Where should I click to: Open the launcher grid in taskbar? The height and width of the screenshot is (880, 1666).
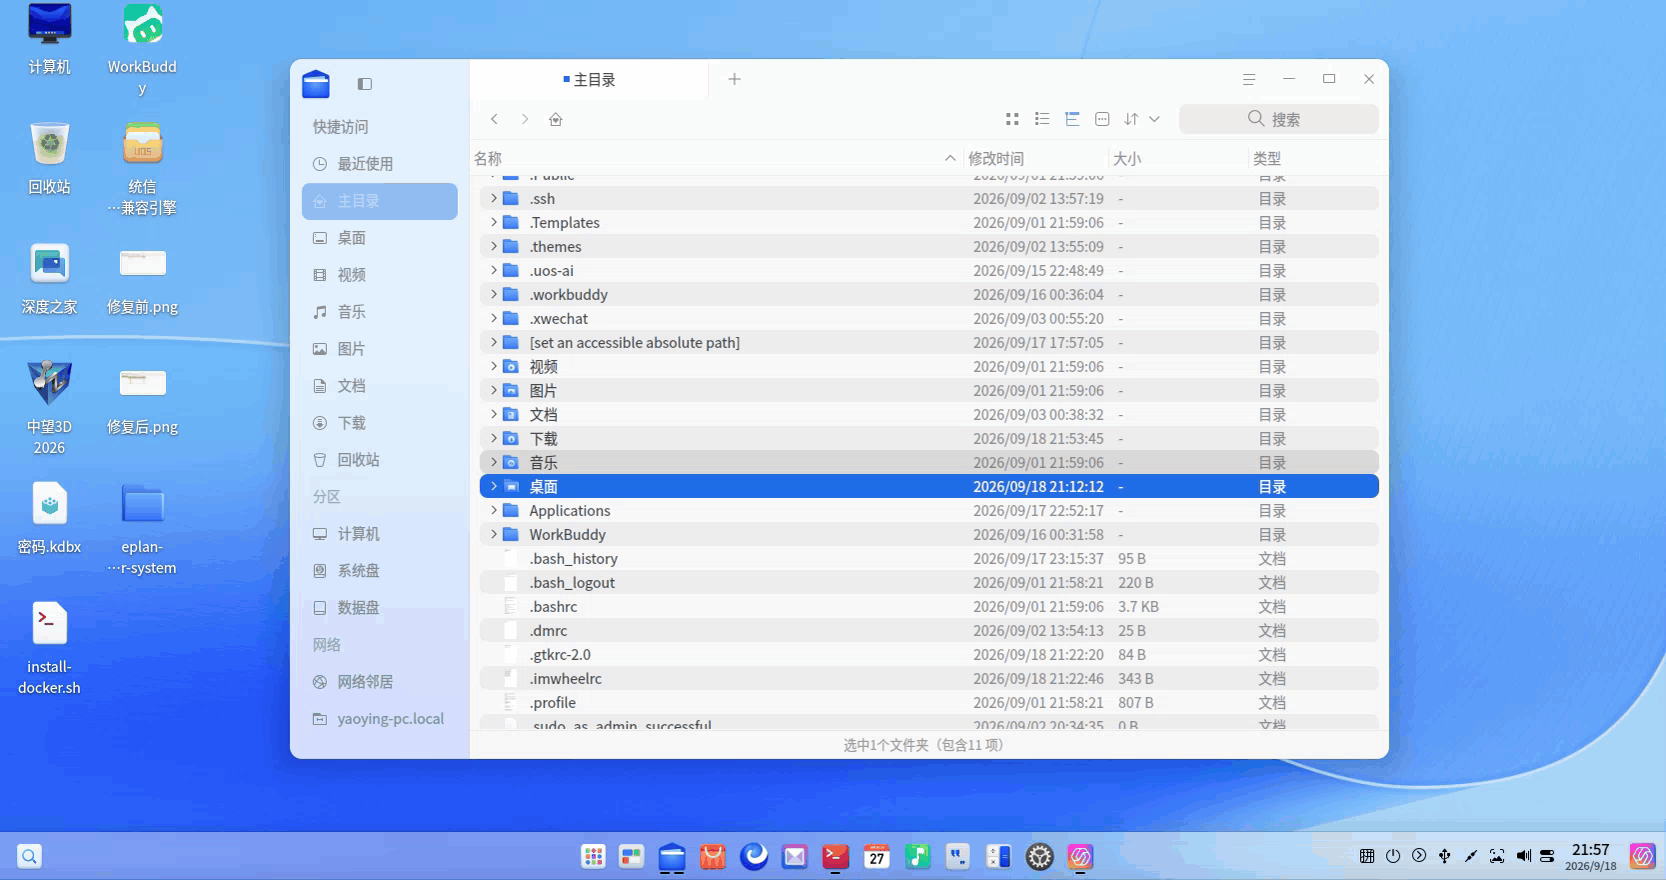click(593, 856)
